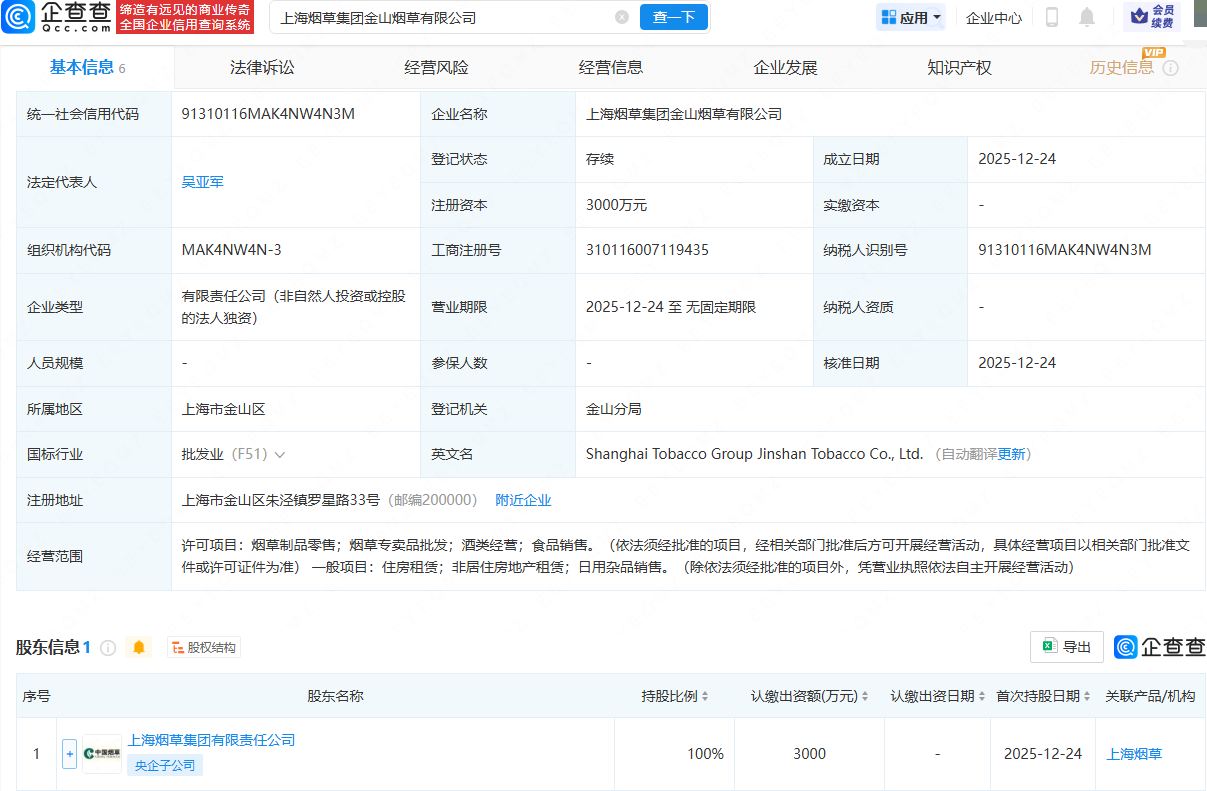This screenshot has width=1207, height=791.
Task: Expand the 批发业 (F51) industry chevron
Action: 280,454
